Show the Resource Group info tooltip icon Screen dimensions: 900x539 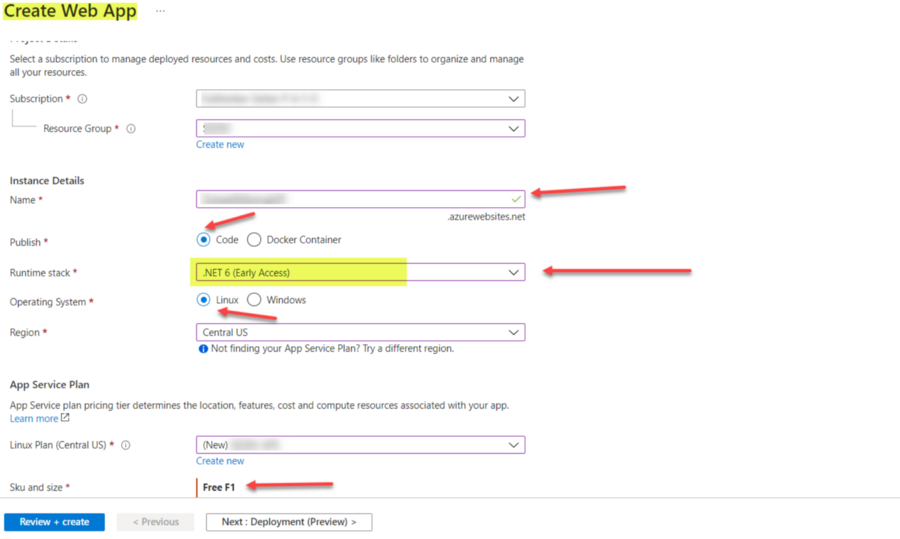[x=131, y=129]
